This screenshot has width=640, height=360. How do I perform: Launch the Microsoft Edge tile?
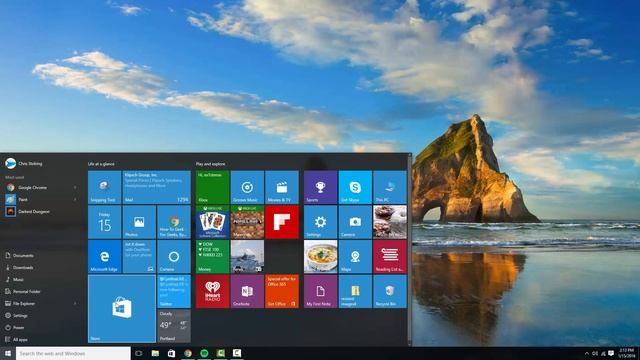pyautogui.click(x=104, y=257)
